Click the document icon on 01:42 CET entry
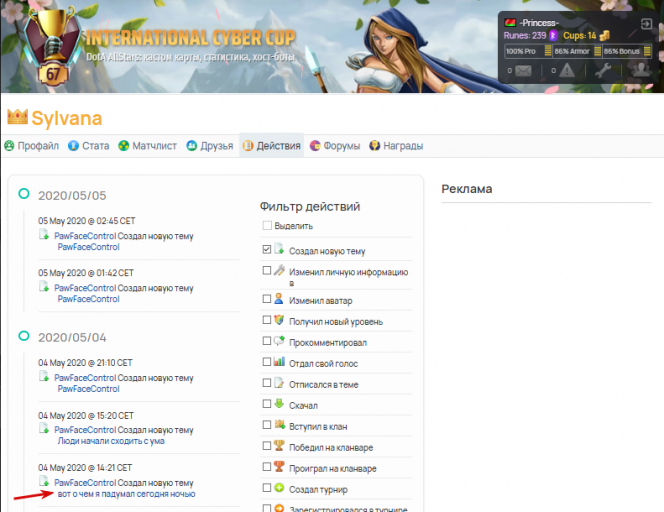664x512 pixels. tap(44, 286)
